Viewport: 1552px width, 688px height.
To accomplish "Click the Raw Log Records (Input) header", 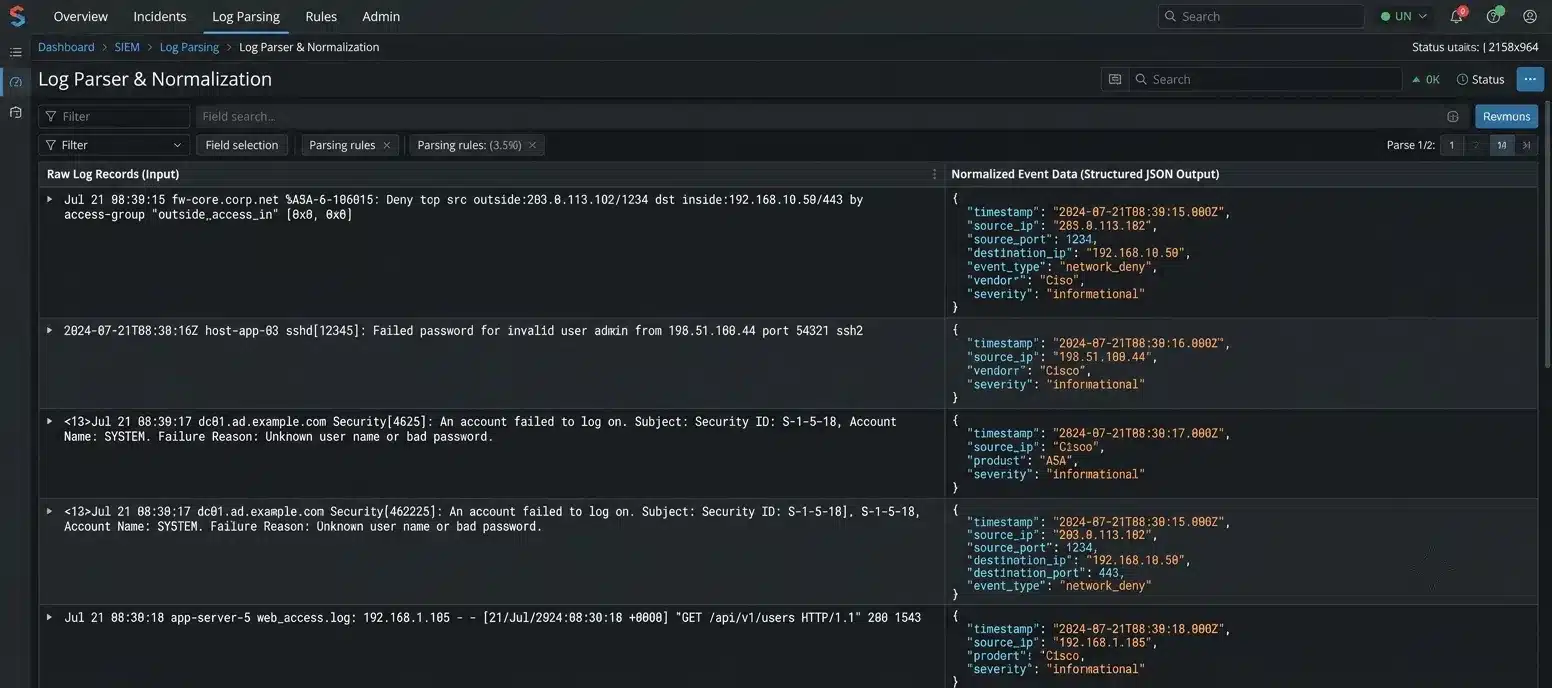I will coord(113,174).
